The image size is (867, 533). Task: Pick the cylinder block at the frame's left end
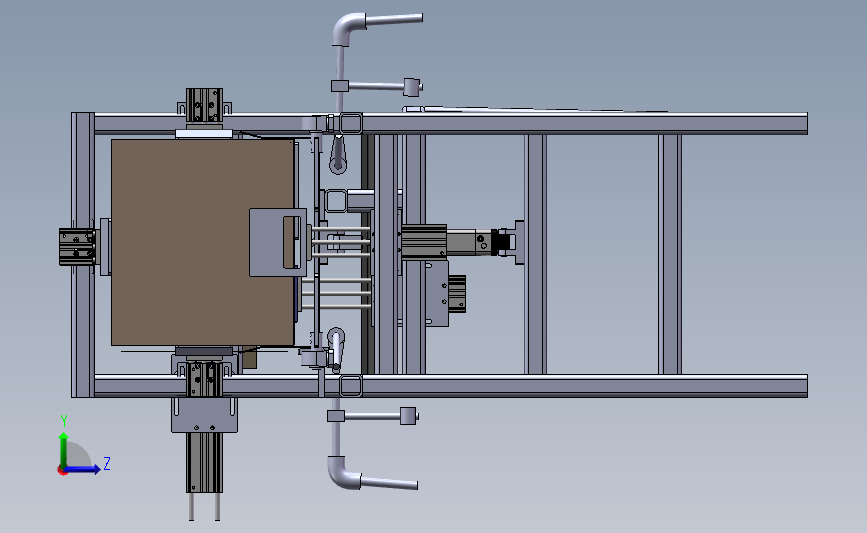tap(77, 247)
